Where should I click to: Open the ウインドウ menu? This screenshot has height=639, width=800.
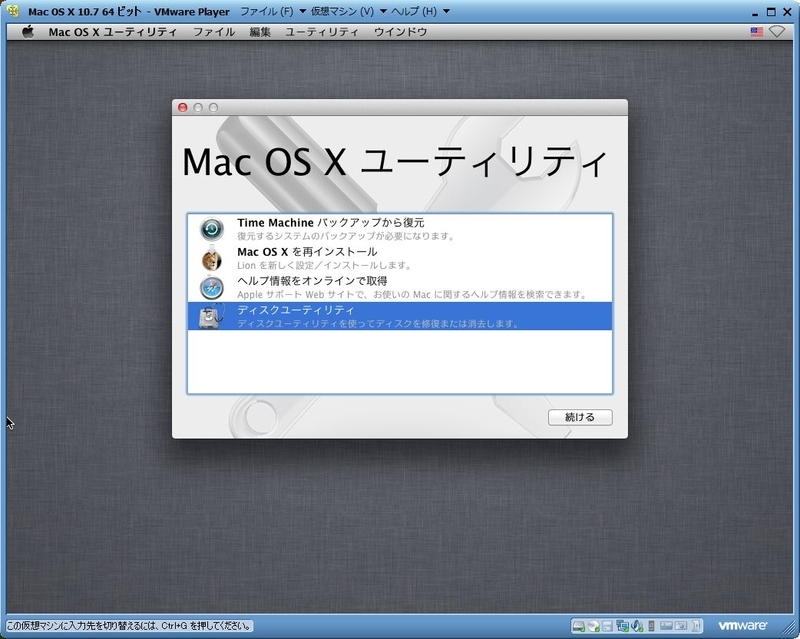pos(400,32)
